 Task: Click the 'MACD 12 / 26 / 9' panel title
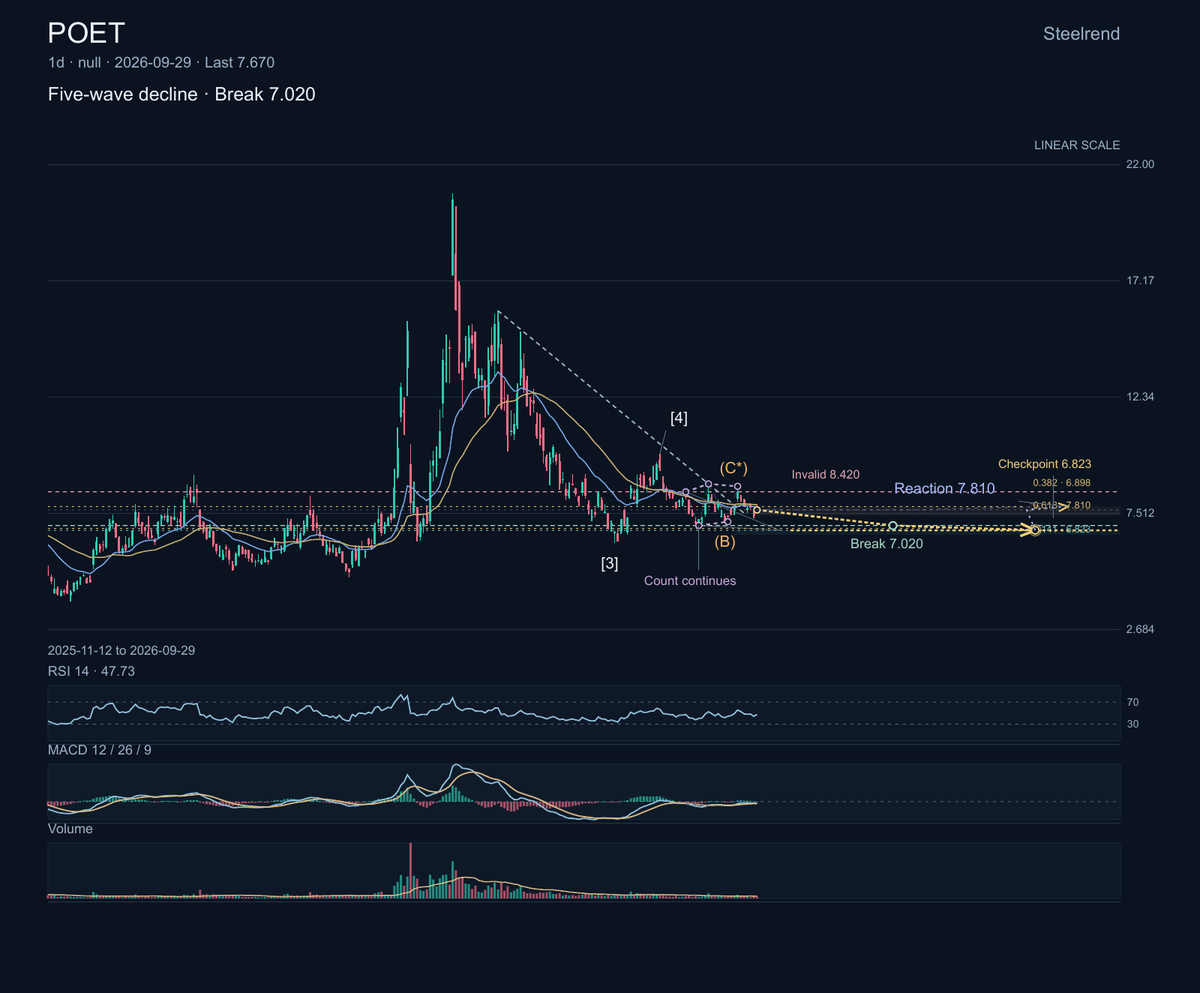pos(99,749)
